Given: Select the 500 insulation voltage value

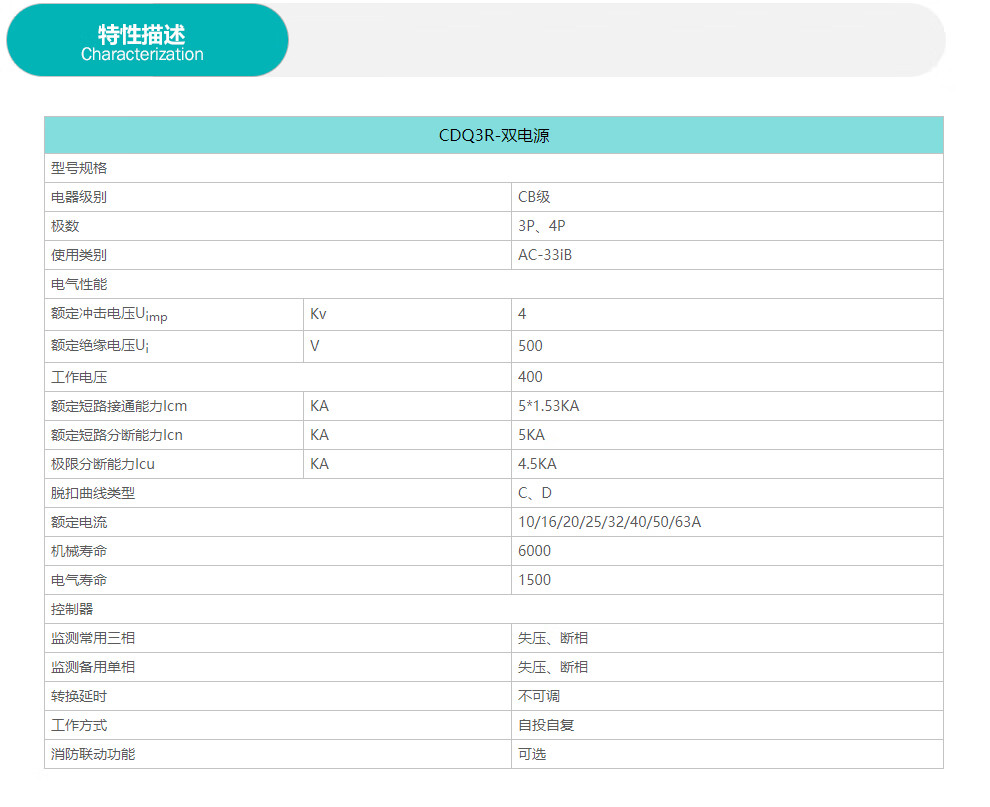Looking at the screenshot, I should [530, 346].
